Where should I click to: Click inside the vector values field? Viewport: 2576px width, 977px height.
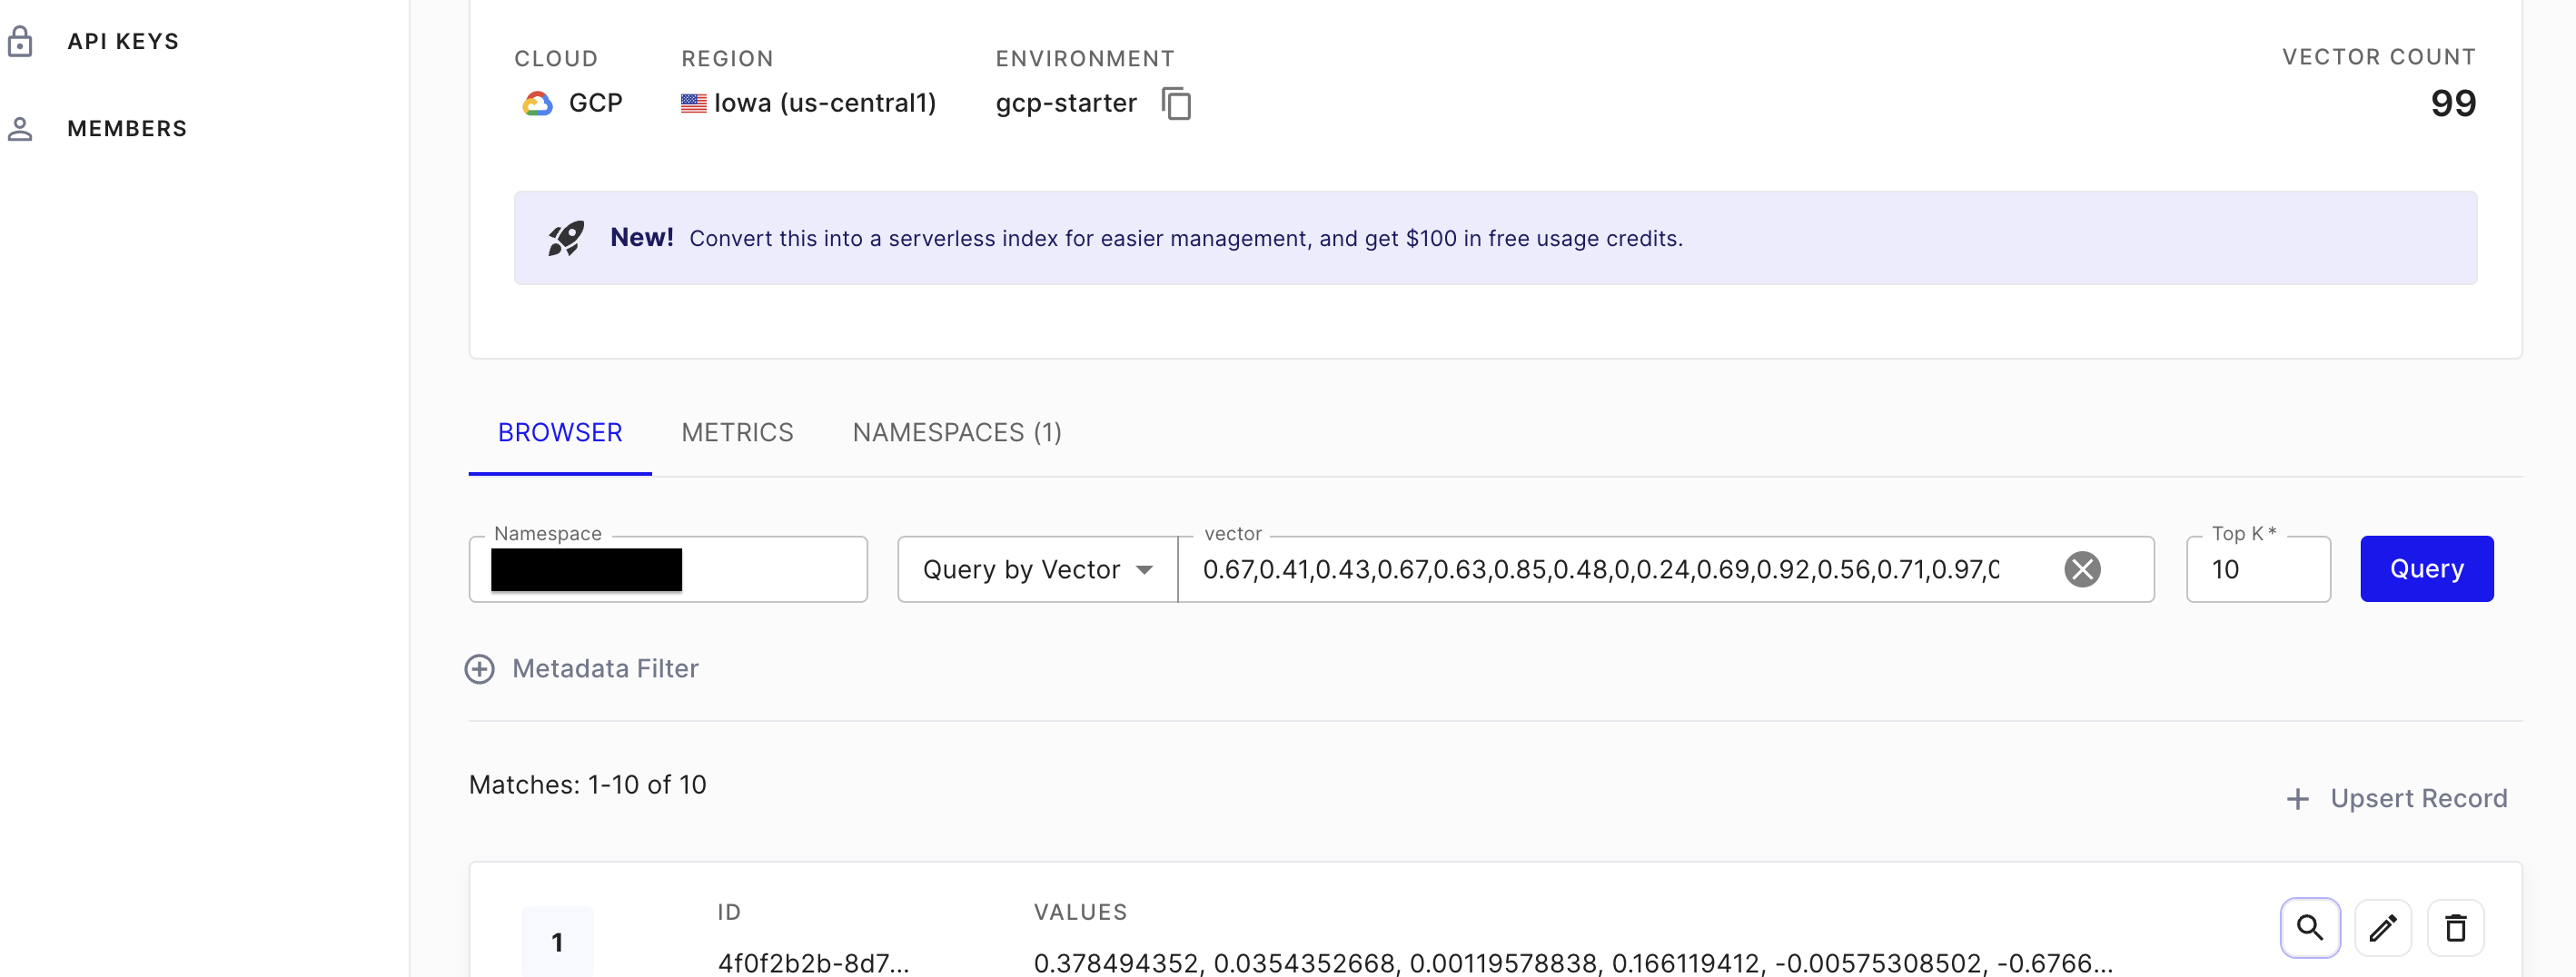pos(1600,569)
